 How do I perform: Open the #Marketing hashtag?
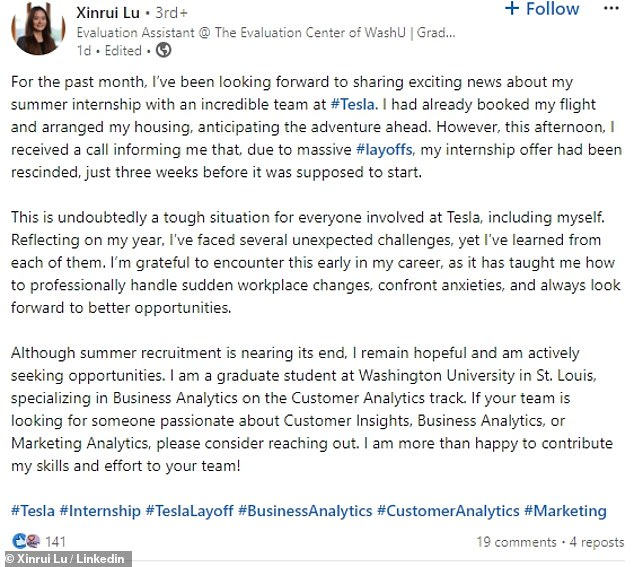click(565, 511)
